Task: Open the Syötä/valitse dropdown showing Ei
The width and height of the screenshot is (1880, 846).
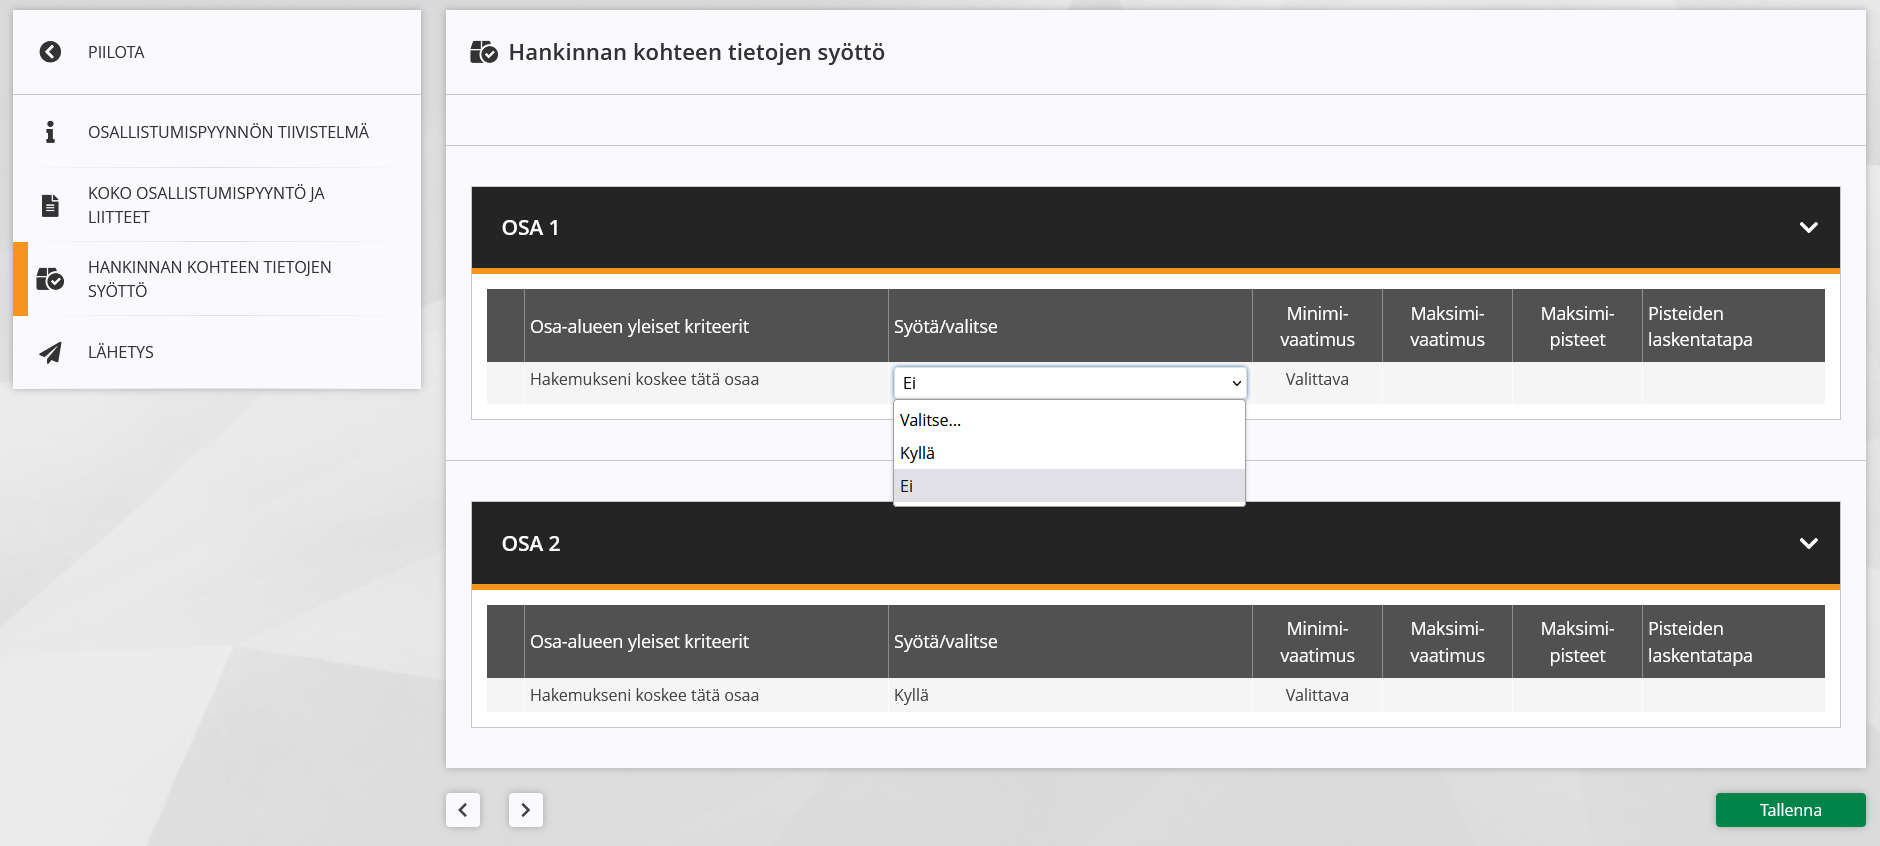Action: pyautogui.click(x=1070, y=383)
